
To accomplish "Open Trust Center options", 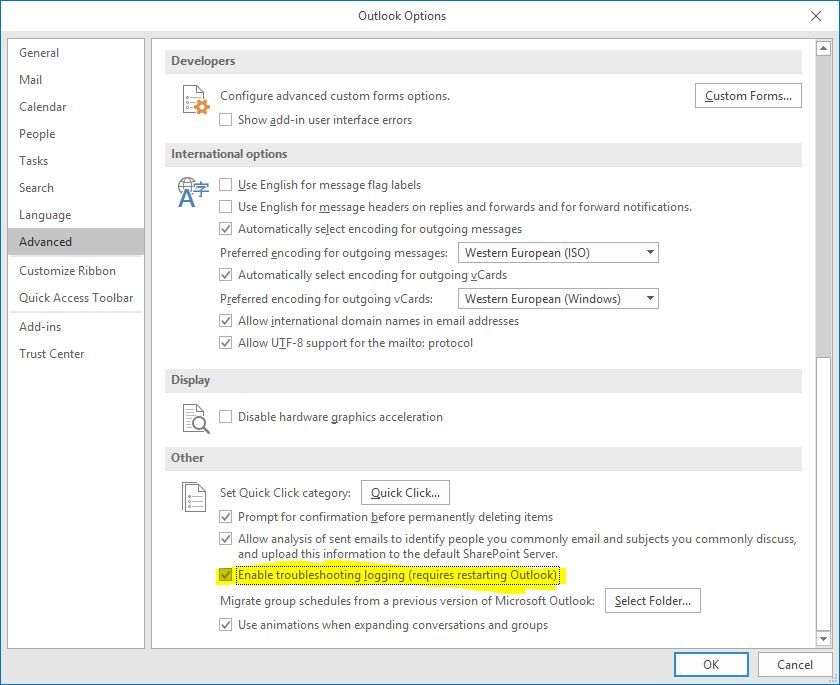I will (76, 353).
